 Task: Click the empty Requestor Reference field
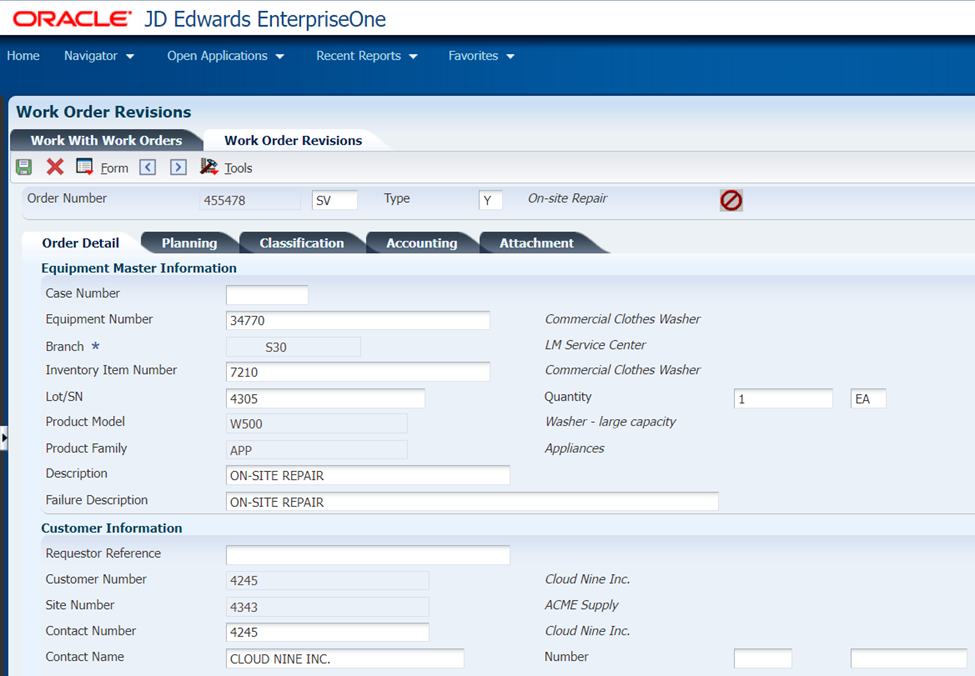point(368,555)
